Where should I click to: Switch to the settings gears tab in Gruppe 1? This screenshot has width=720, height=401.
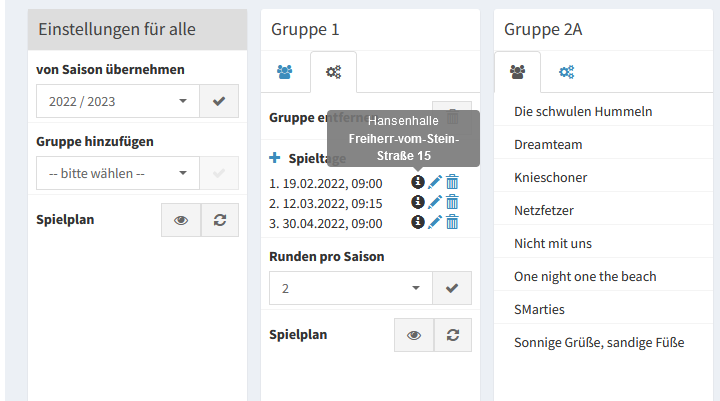pyautogui.click(x=333, y=72)
